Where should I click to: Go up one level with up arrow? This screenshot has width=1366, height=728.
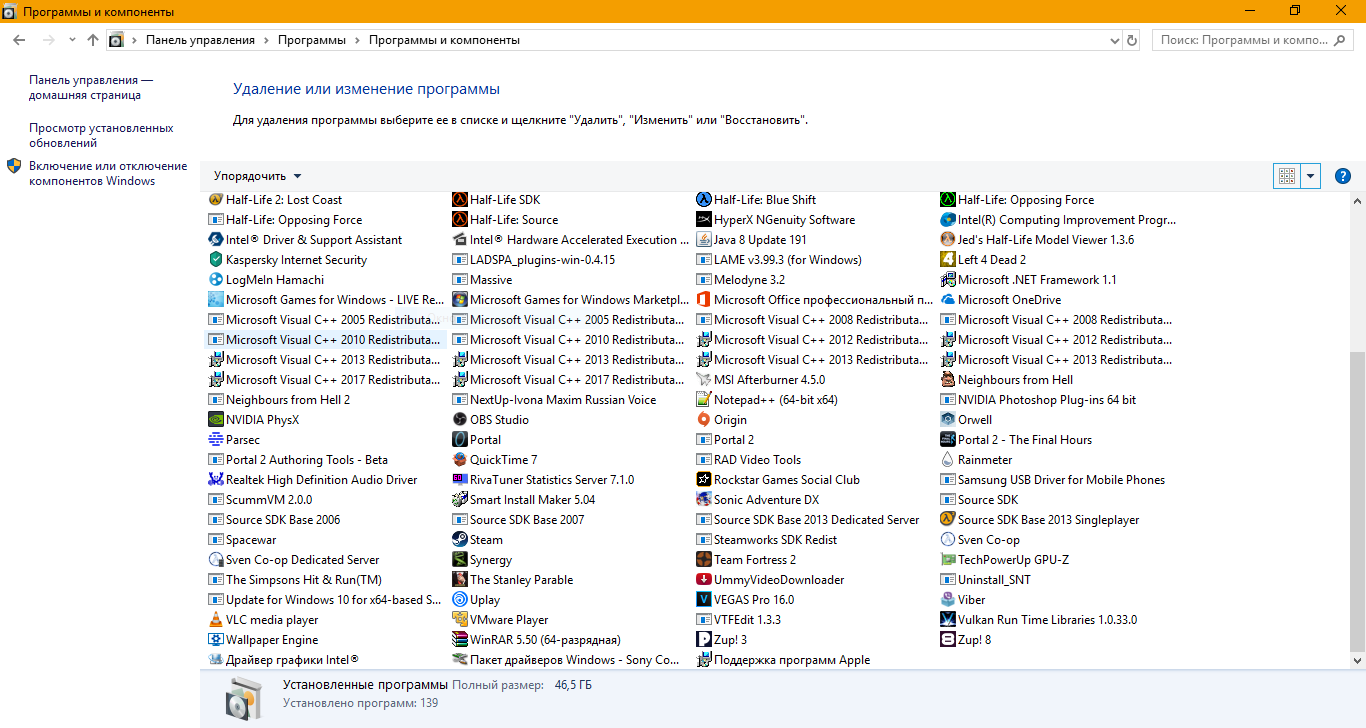tap(93, 40)
